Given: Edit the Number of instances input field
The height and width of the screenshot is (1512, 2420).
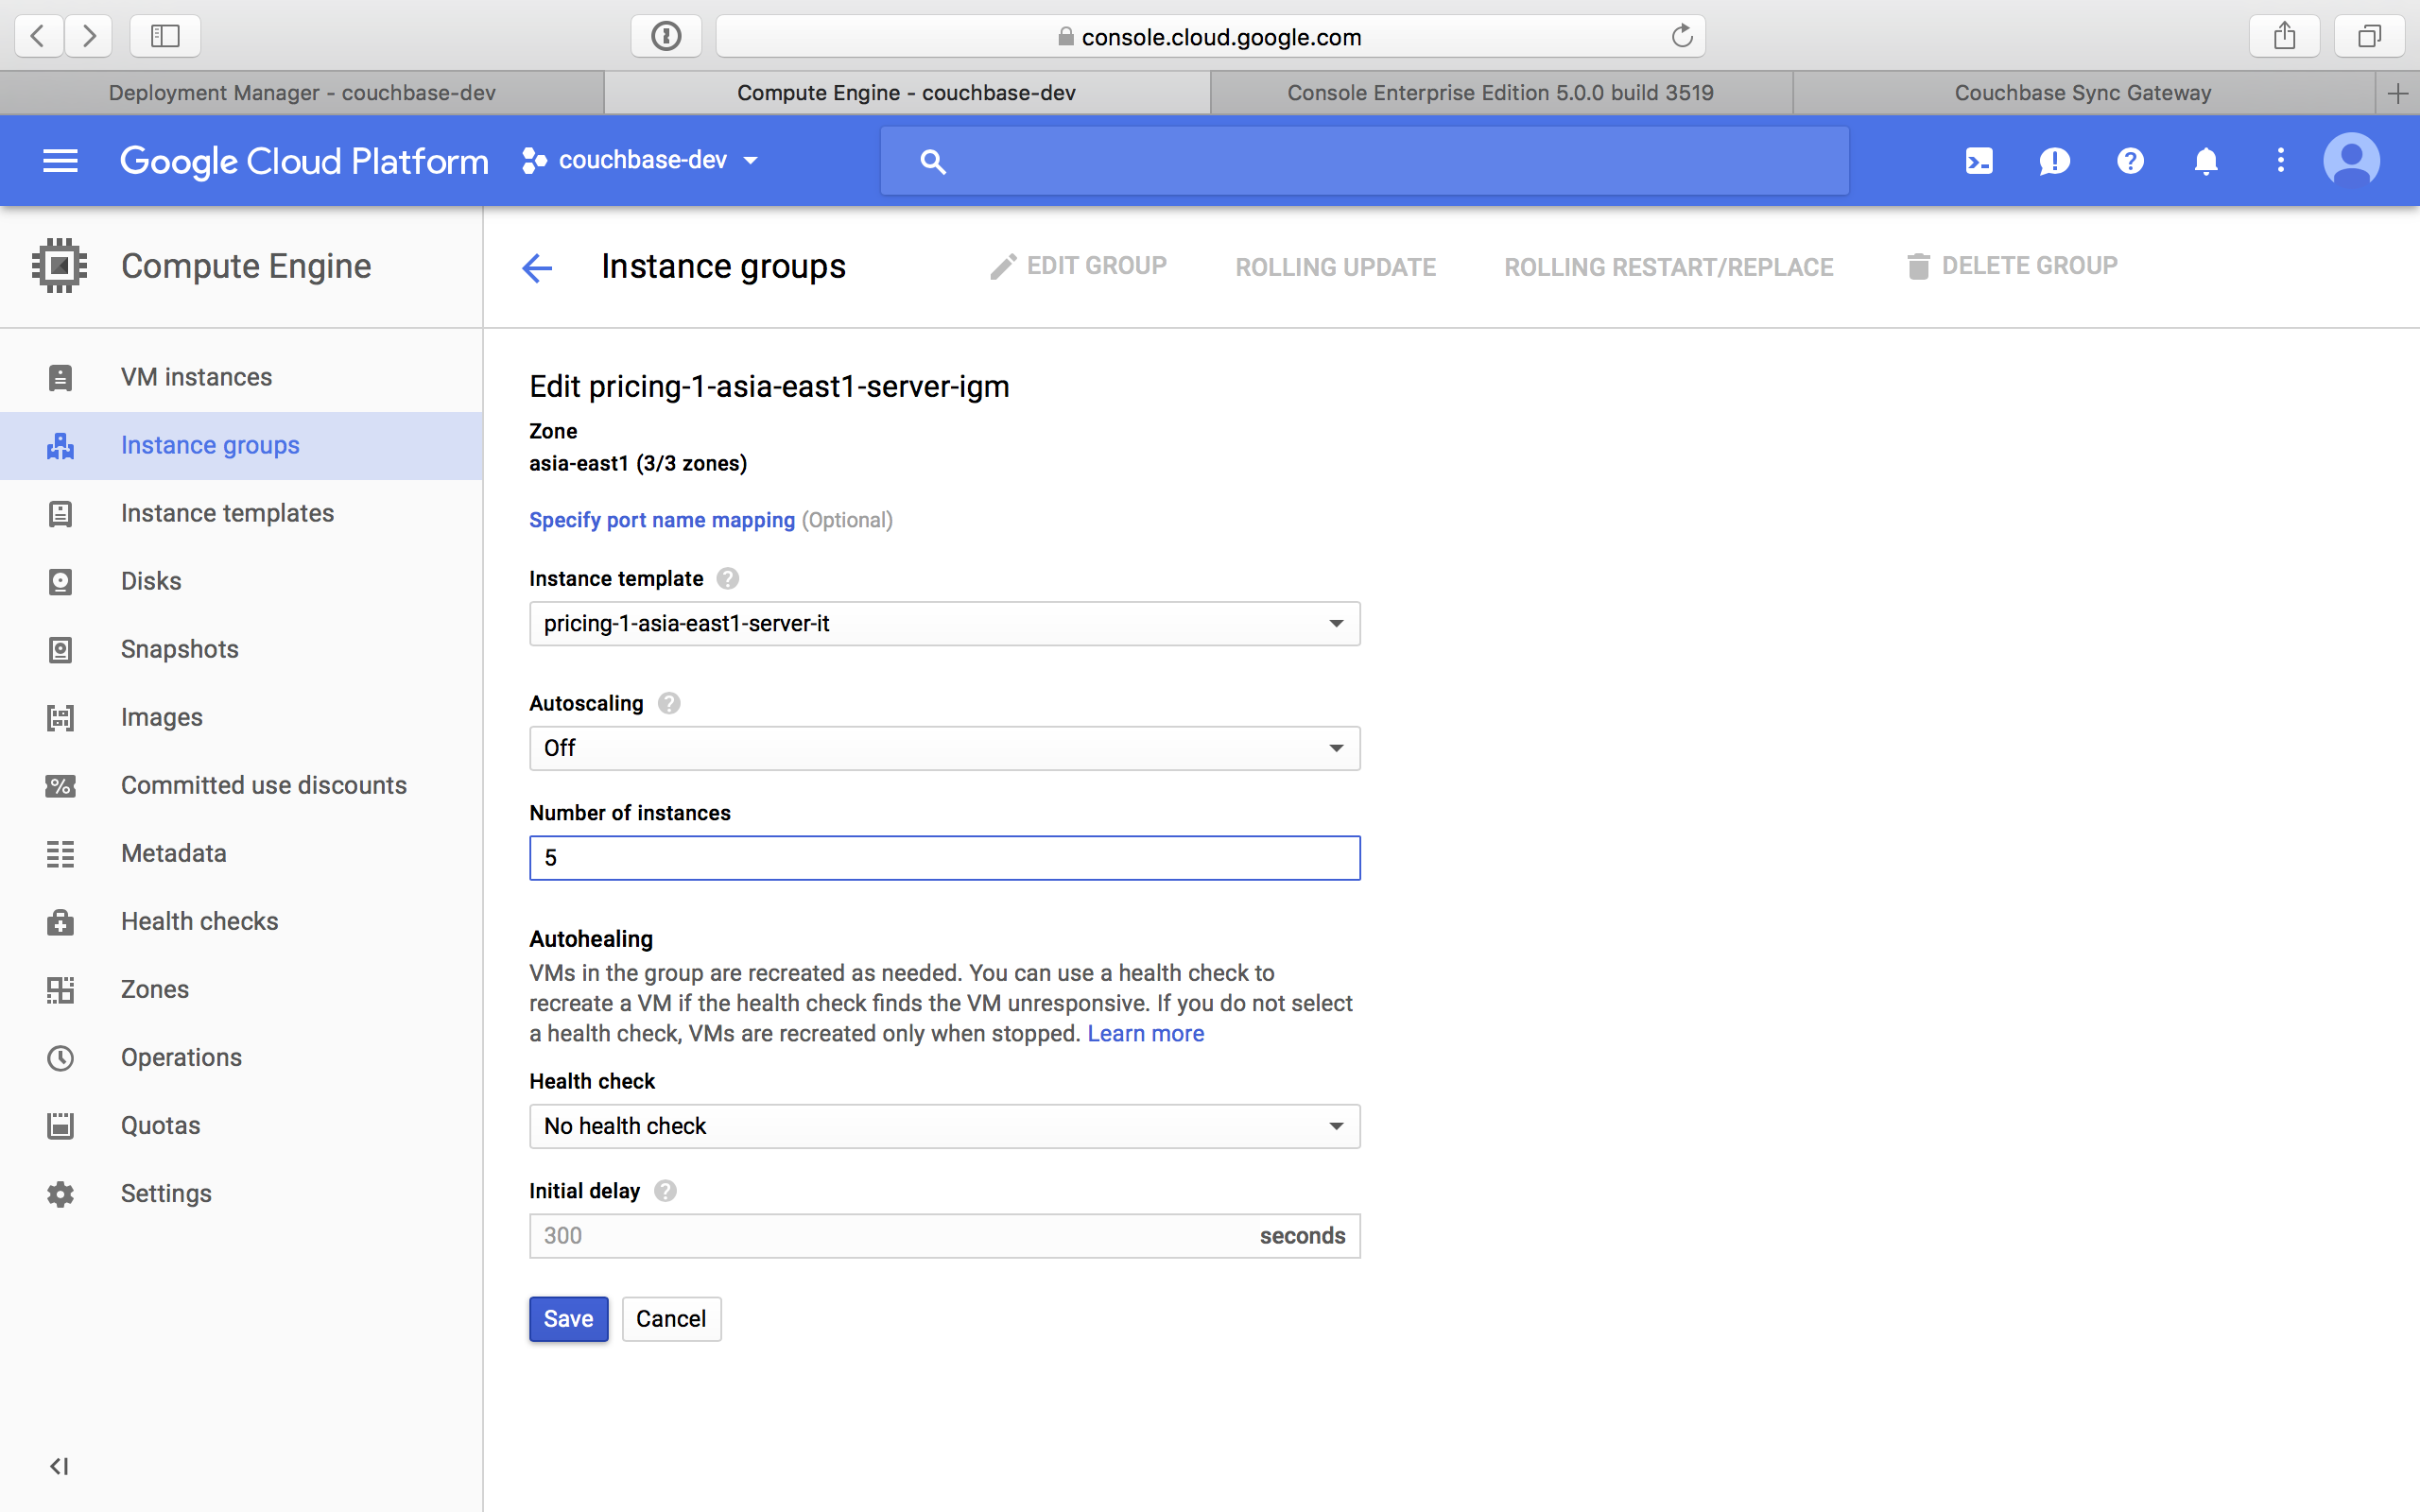Looking at the screenshot, I should [944, 857].
